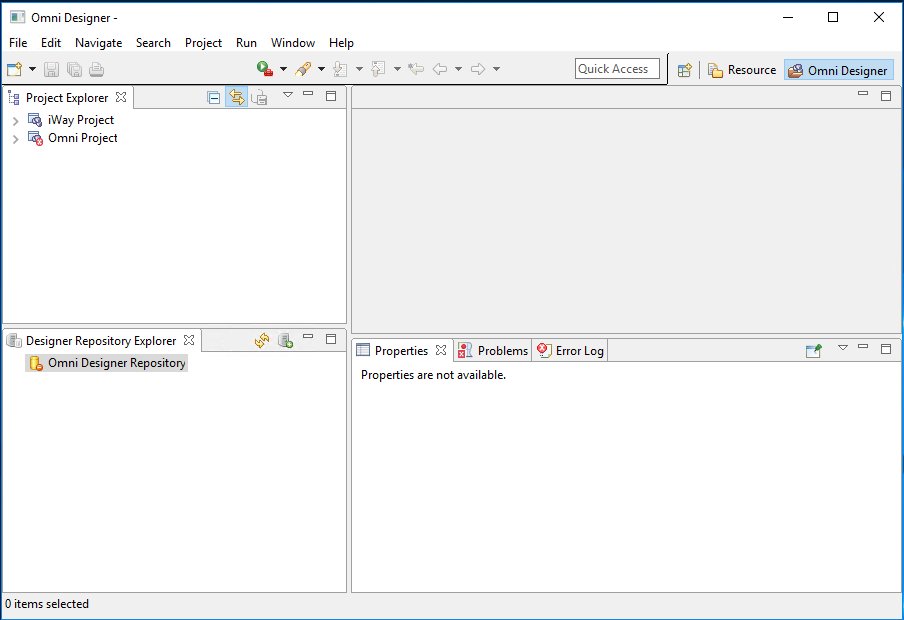
Task: Close the Properties view
Action: pos(441,350)
